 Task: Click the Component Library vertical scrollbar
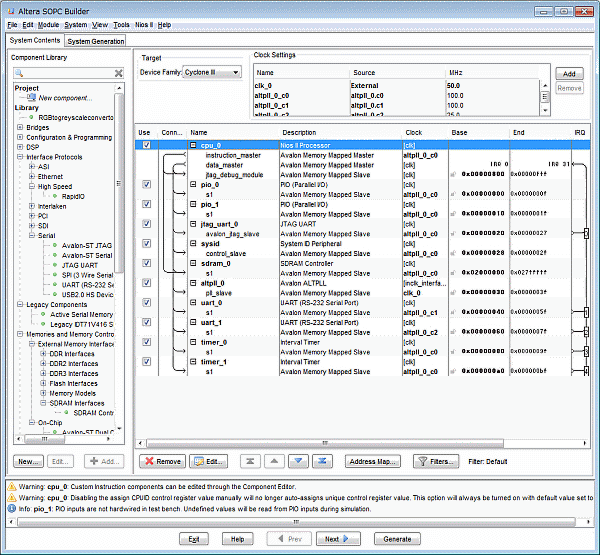pos(119,183)
